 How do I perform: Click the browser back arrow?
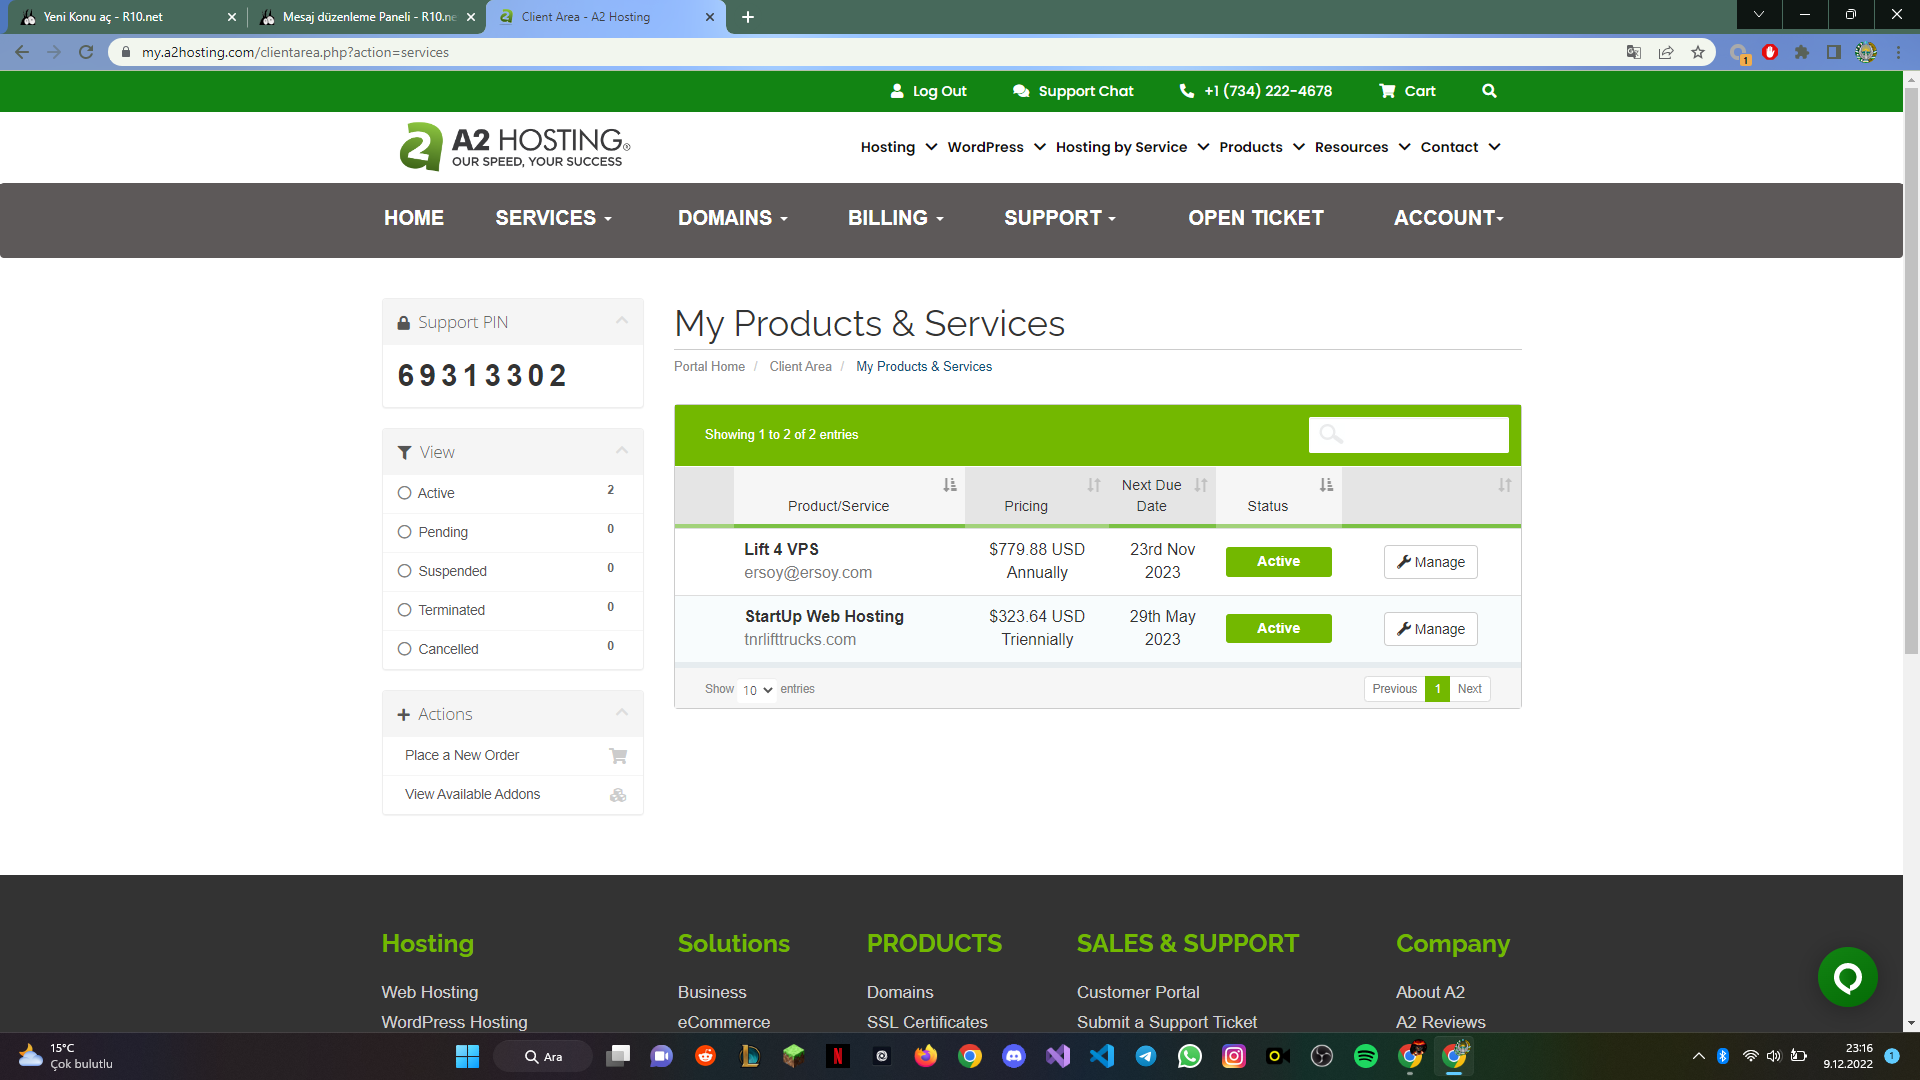coord(22,52)
